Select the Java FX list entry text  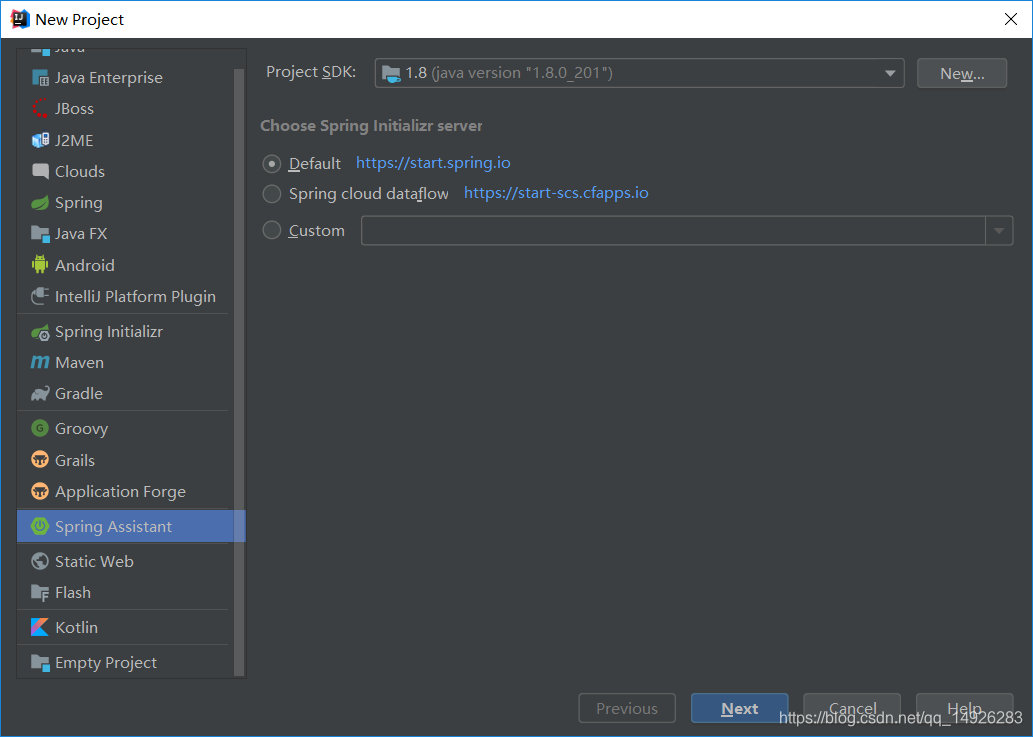point(81,234)
